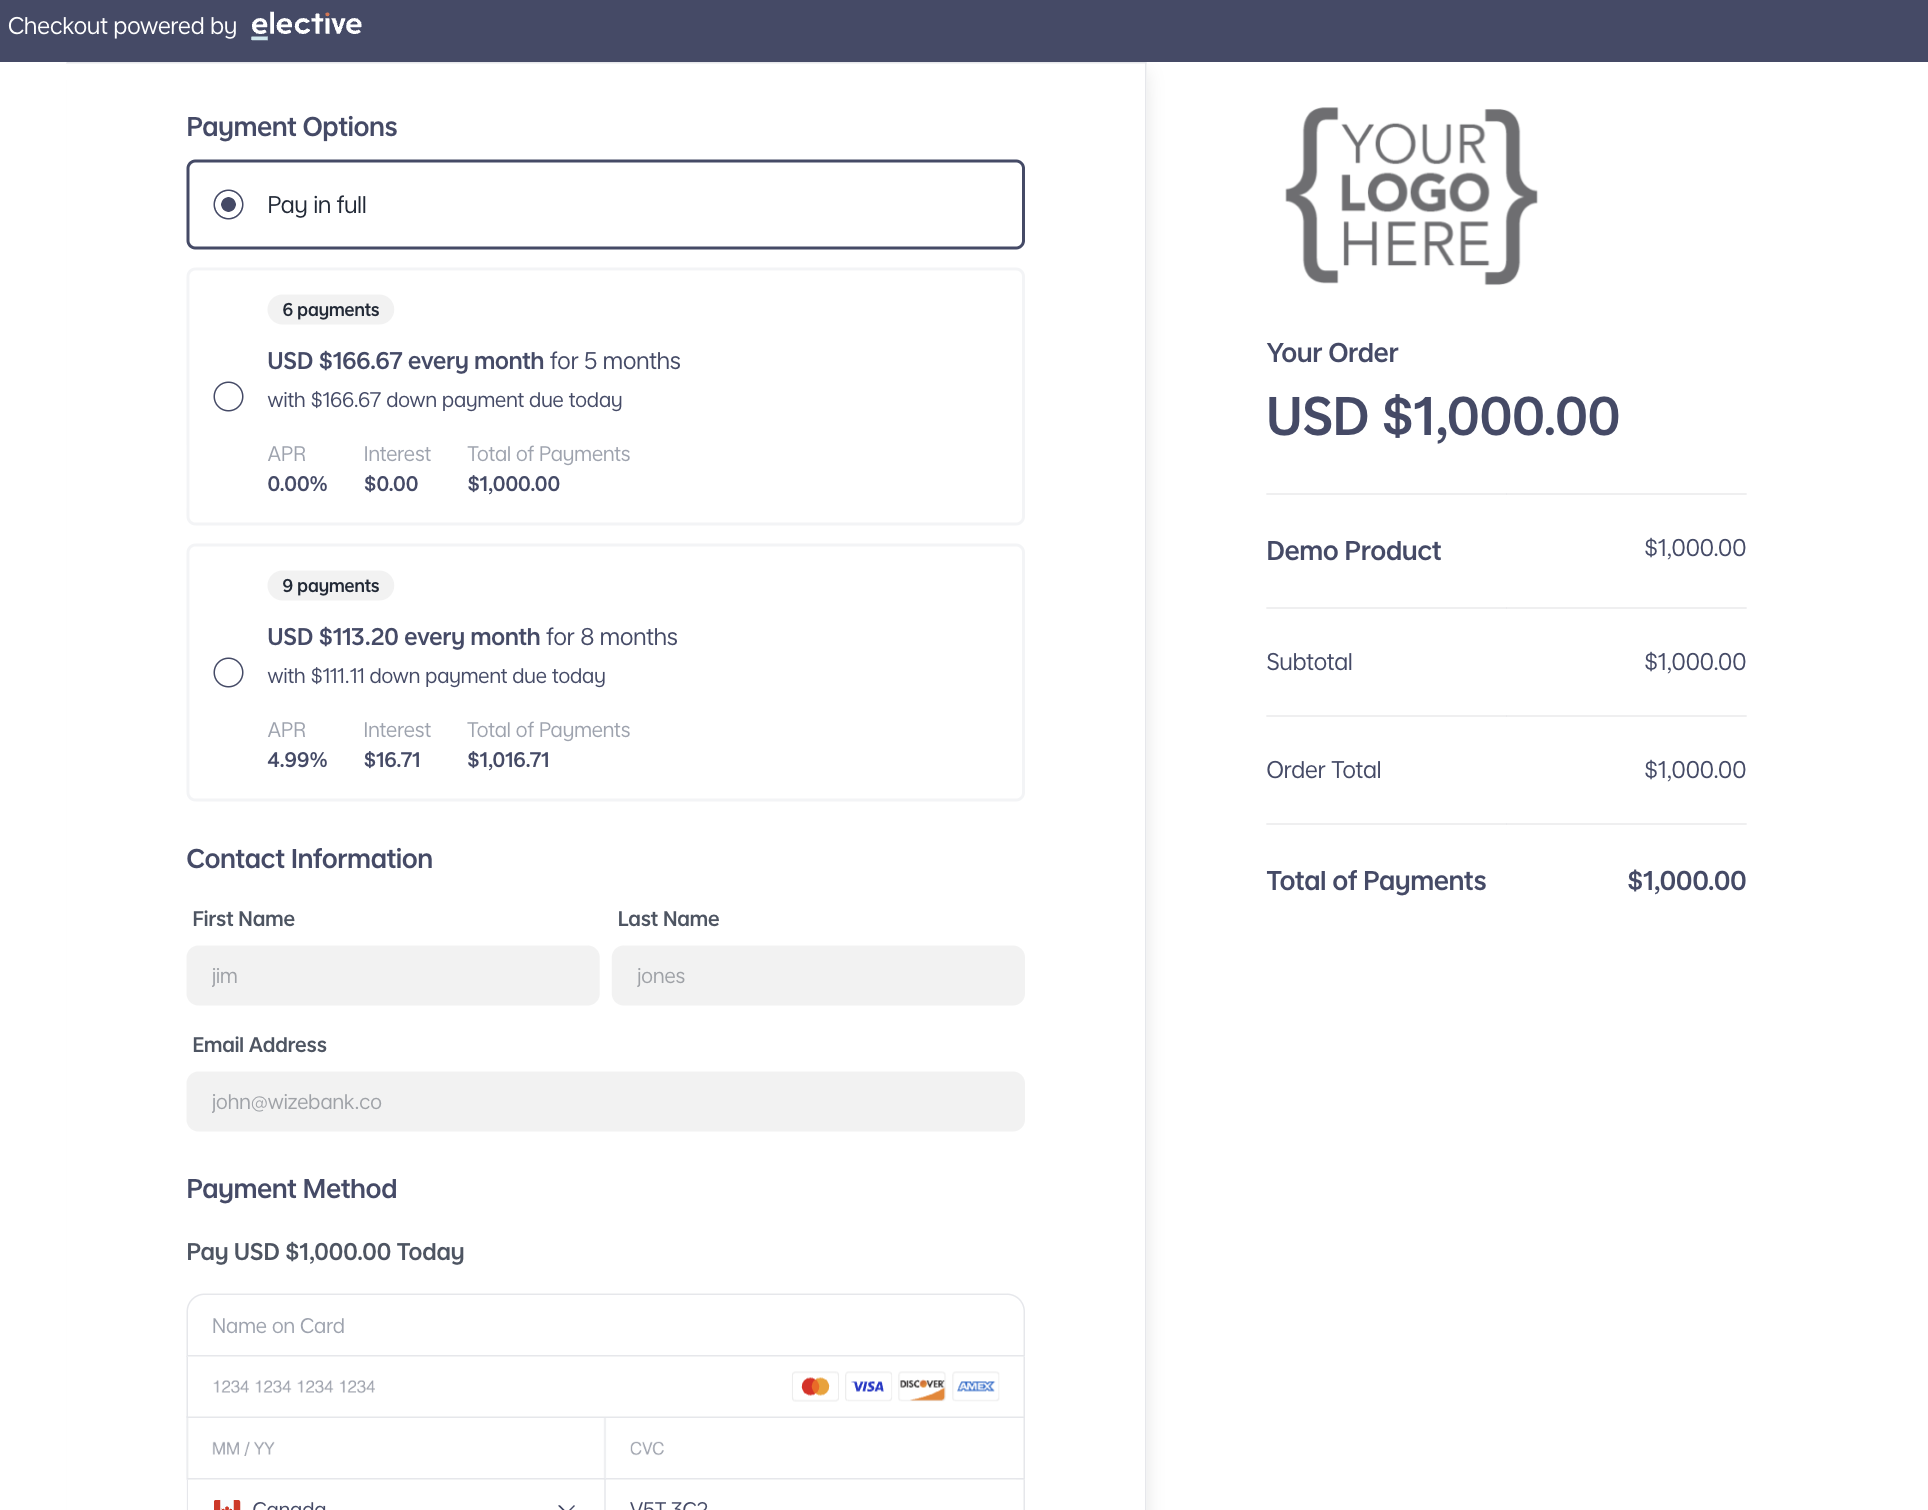
Task: Click the Amex card icon
Action: [x=975, y=1386]
